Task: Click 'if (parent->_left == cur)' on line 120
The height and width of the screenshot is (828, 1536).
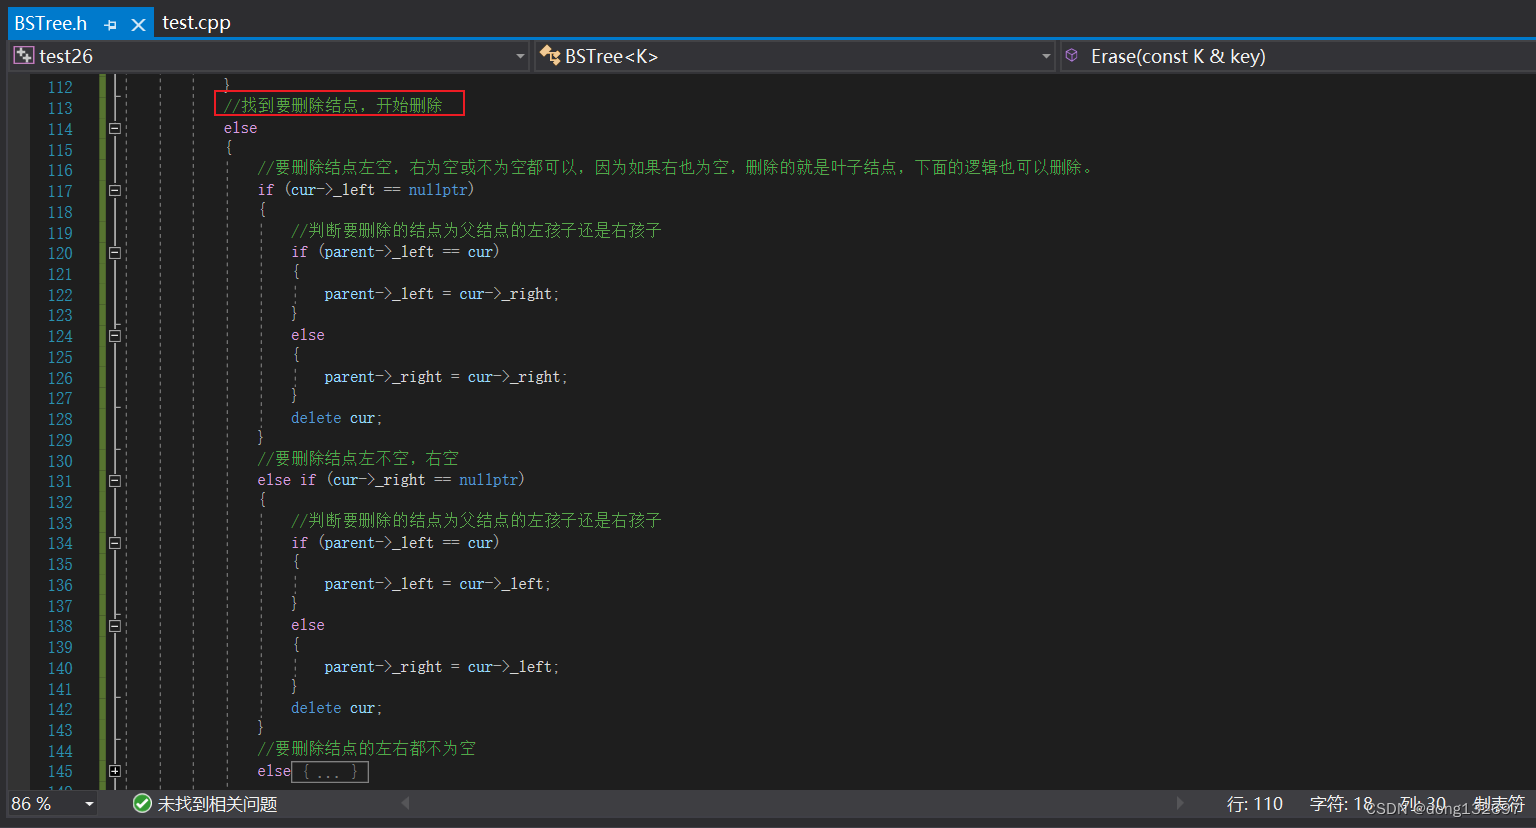Action: [x=395, y=252]
